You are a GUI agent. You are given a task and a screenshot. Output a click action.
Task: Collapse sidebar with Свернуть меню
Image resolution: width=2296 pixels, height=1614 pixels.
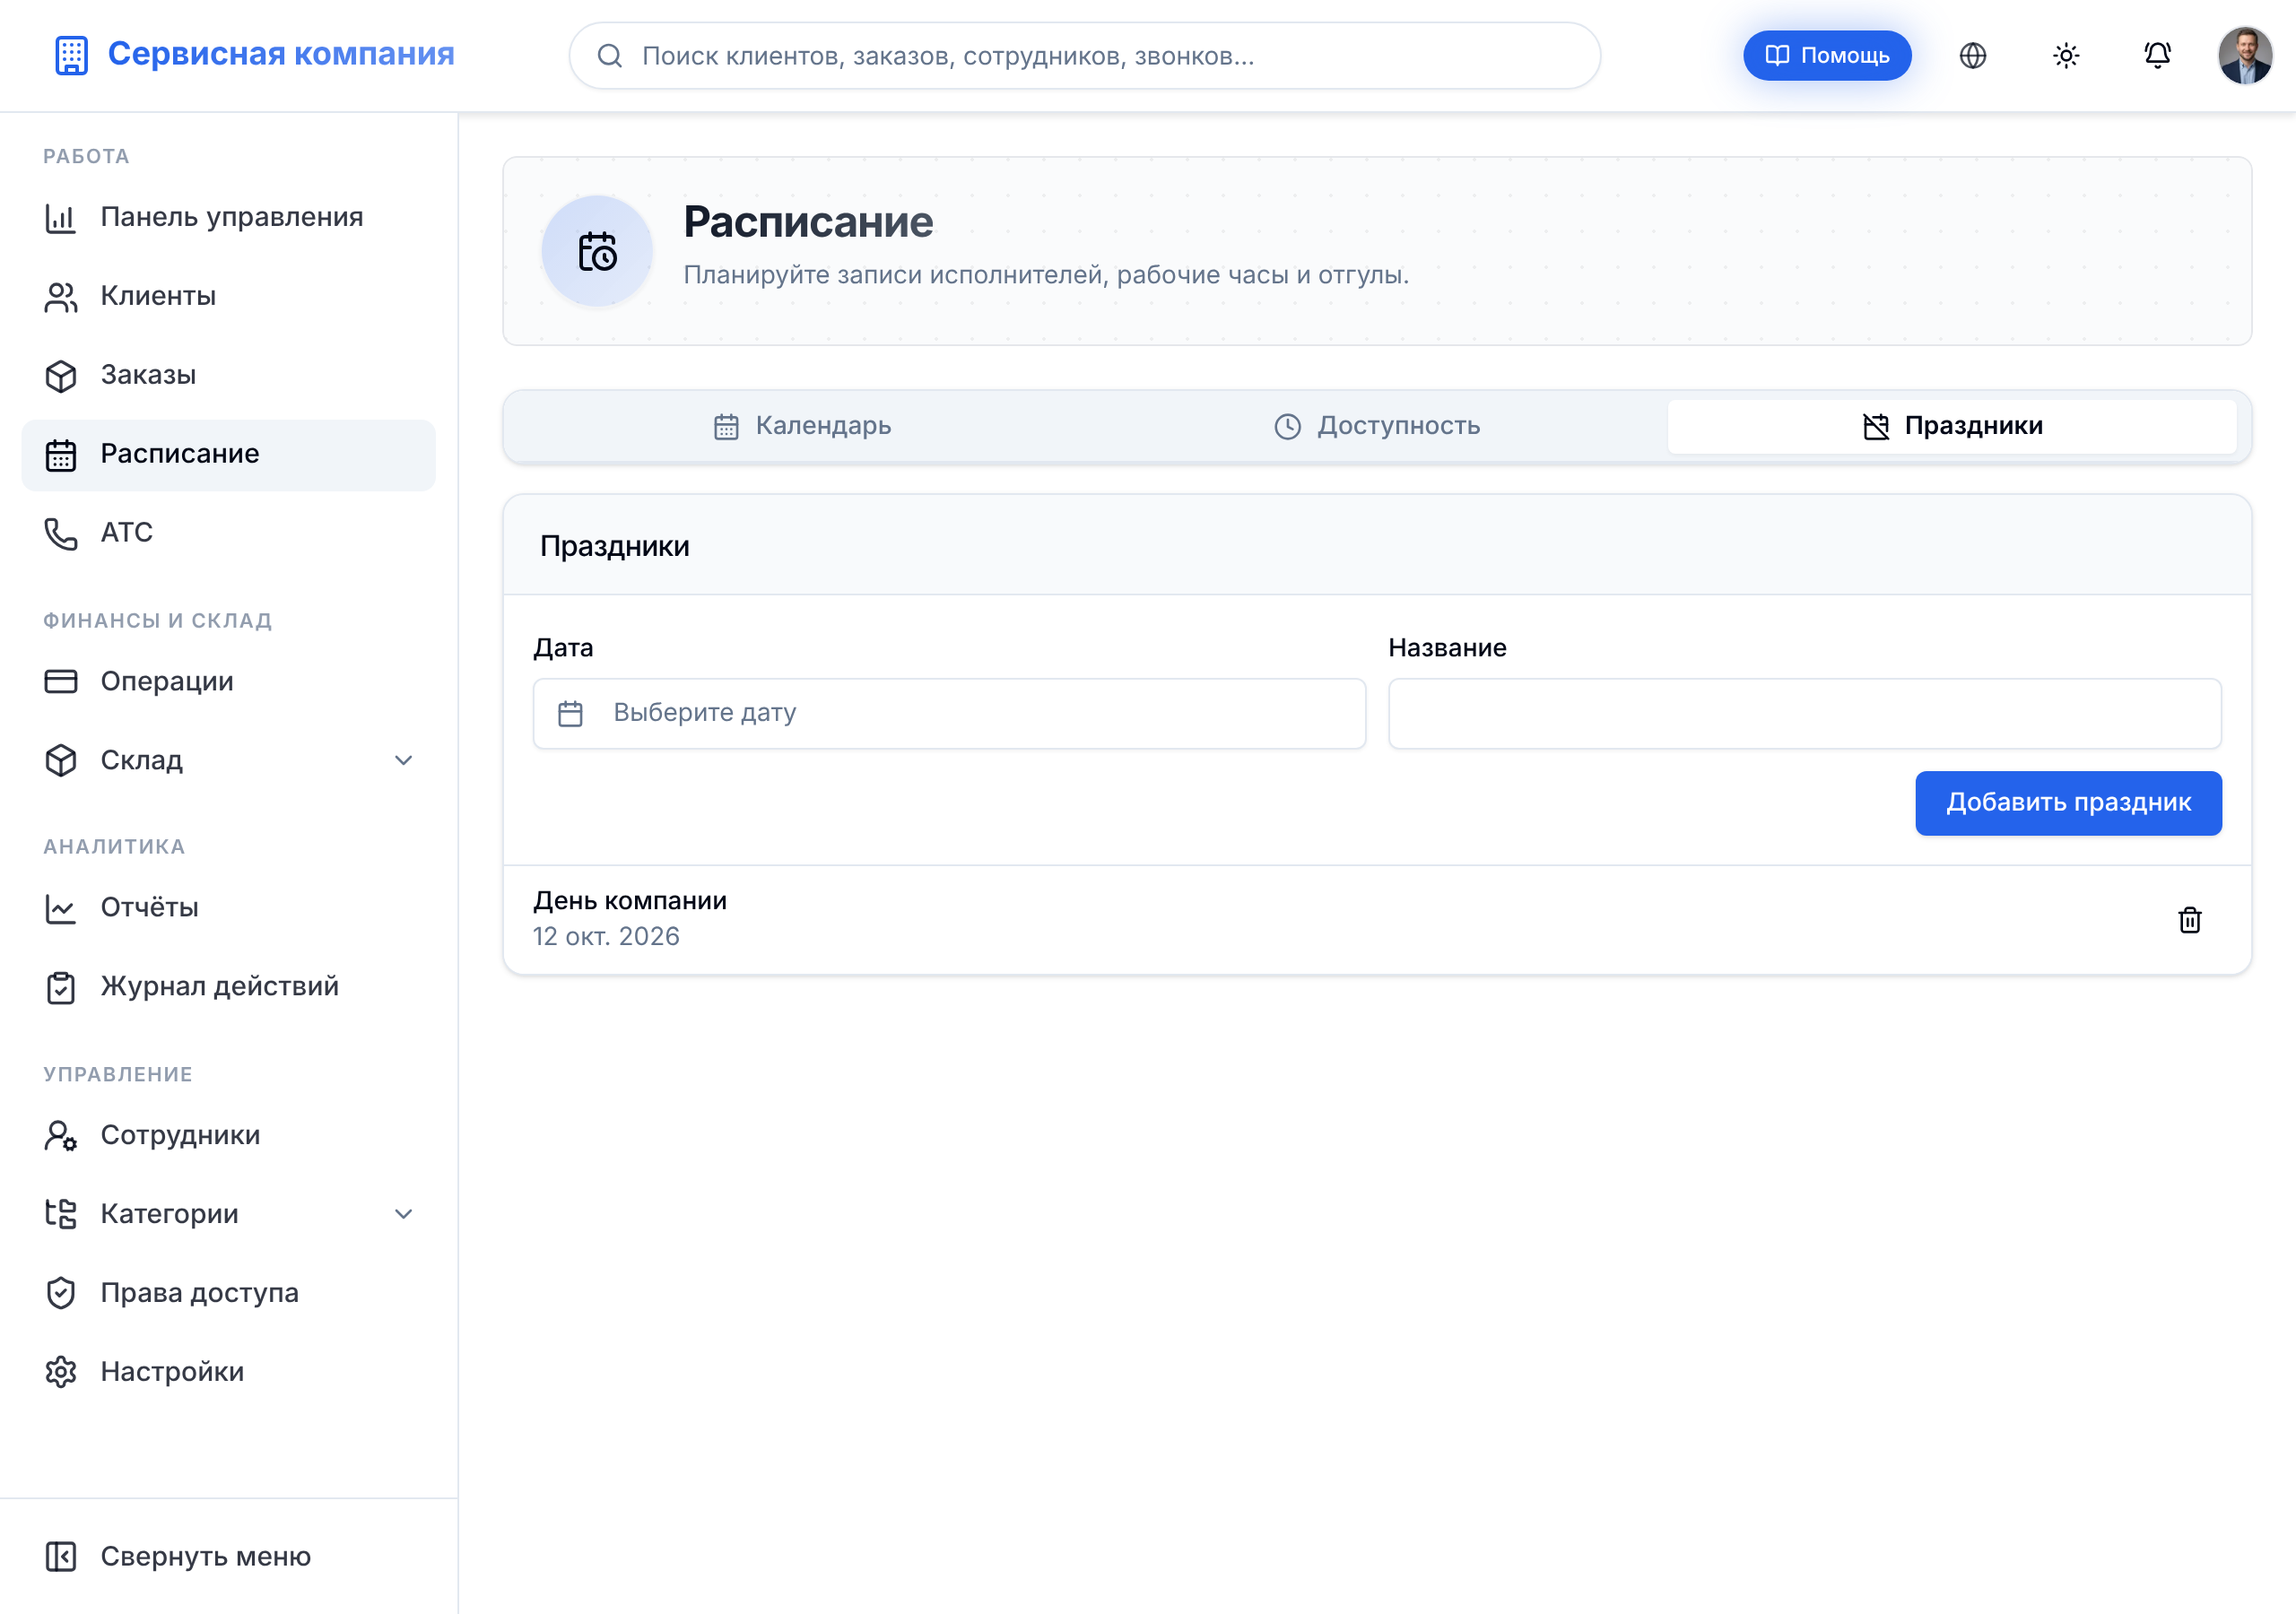click(x=228, y=1557)
